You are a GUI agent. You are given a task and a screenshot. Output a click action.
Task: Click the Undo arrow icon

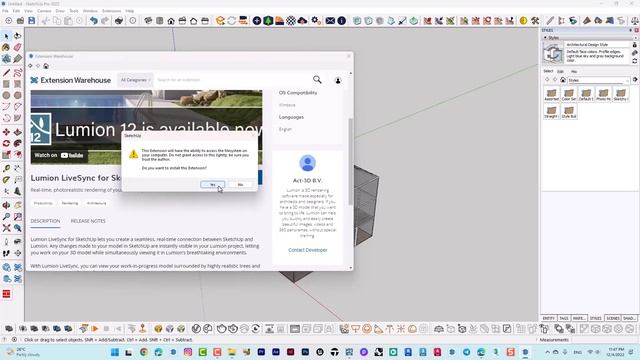[94, 21]
